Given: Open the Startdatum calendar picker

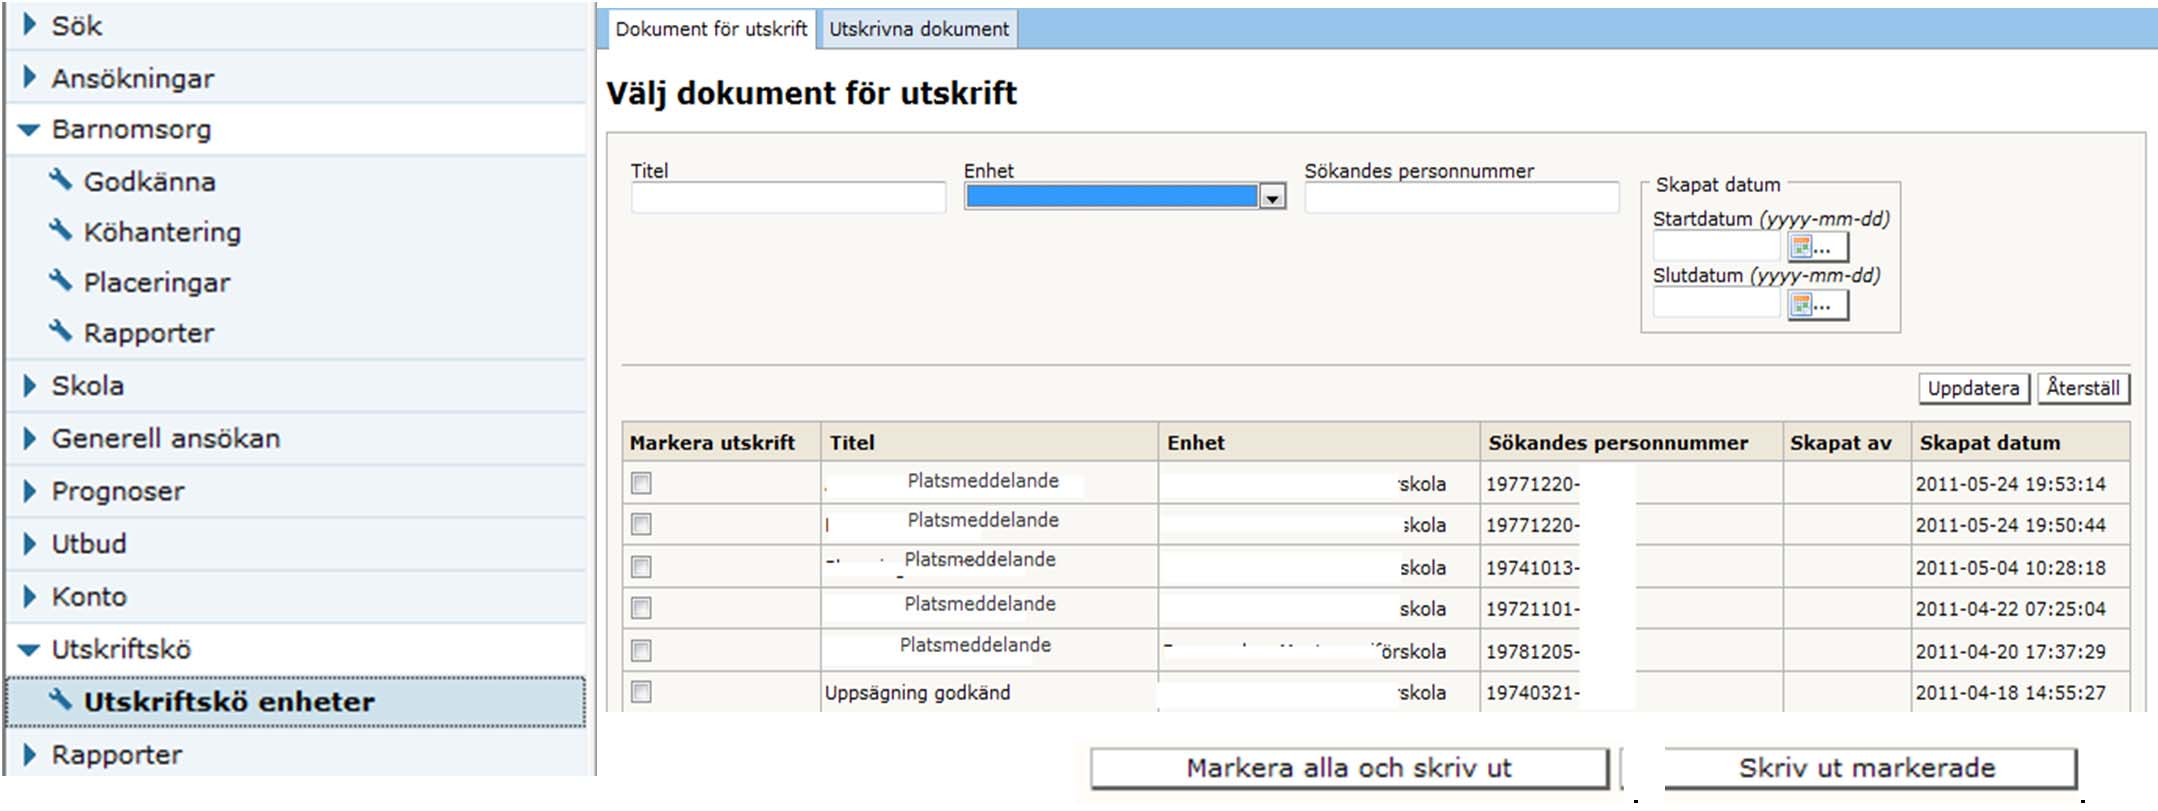Looking at the screenshot, I should tap(1816, 246).
